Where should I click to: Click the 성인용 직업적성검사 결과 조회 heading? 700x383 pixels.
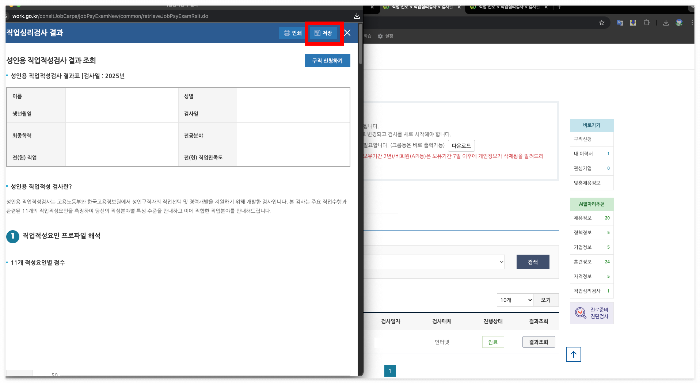(51, 60)
